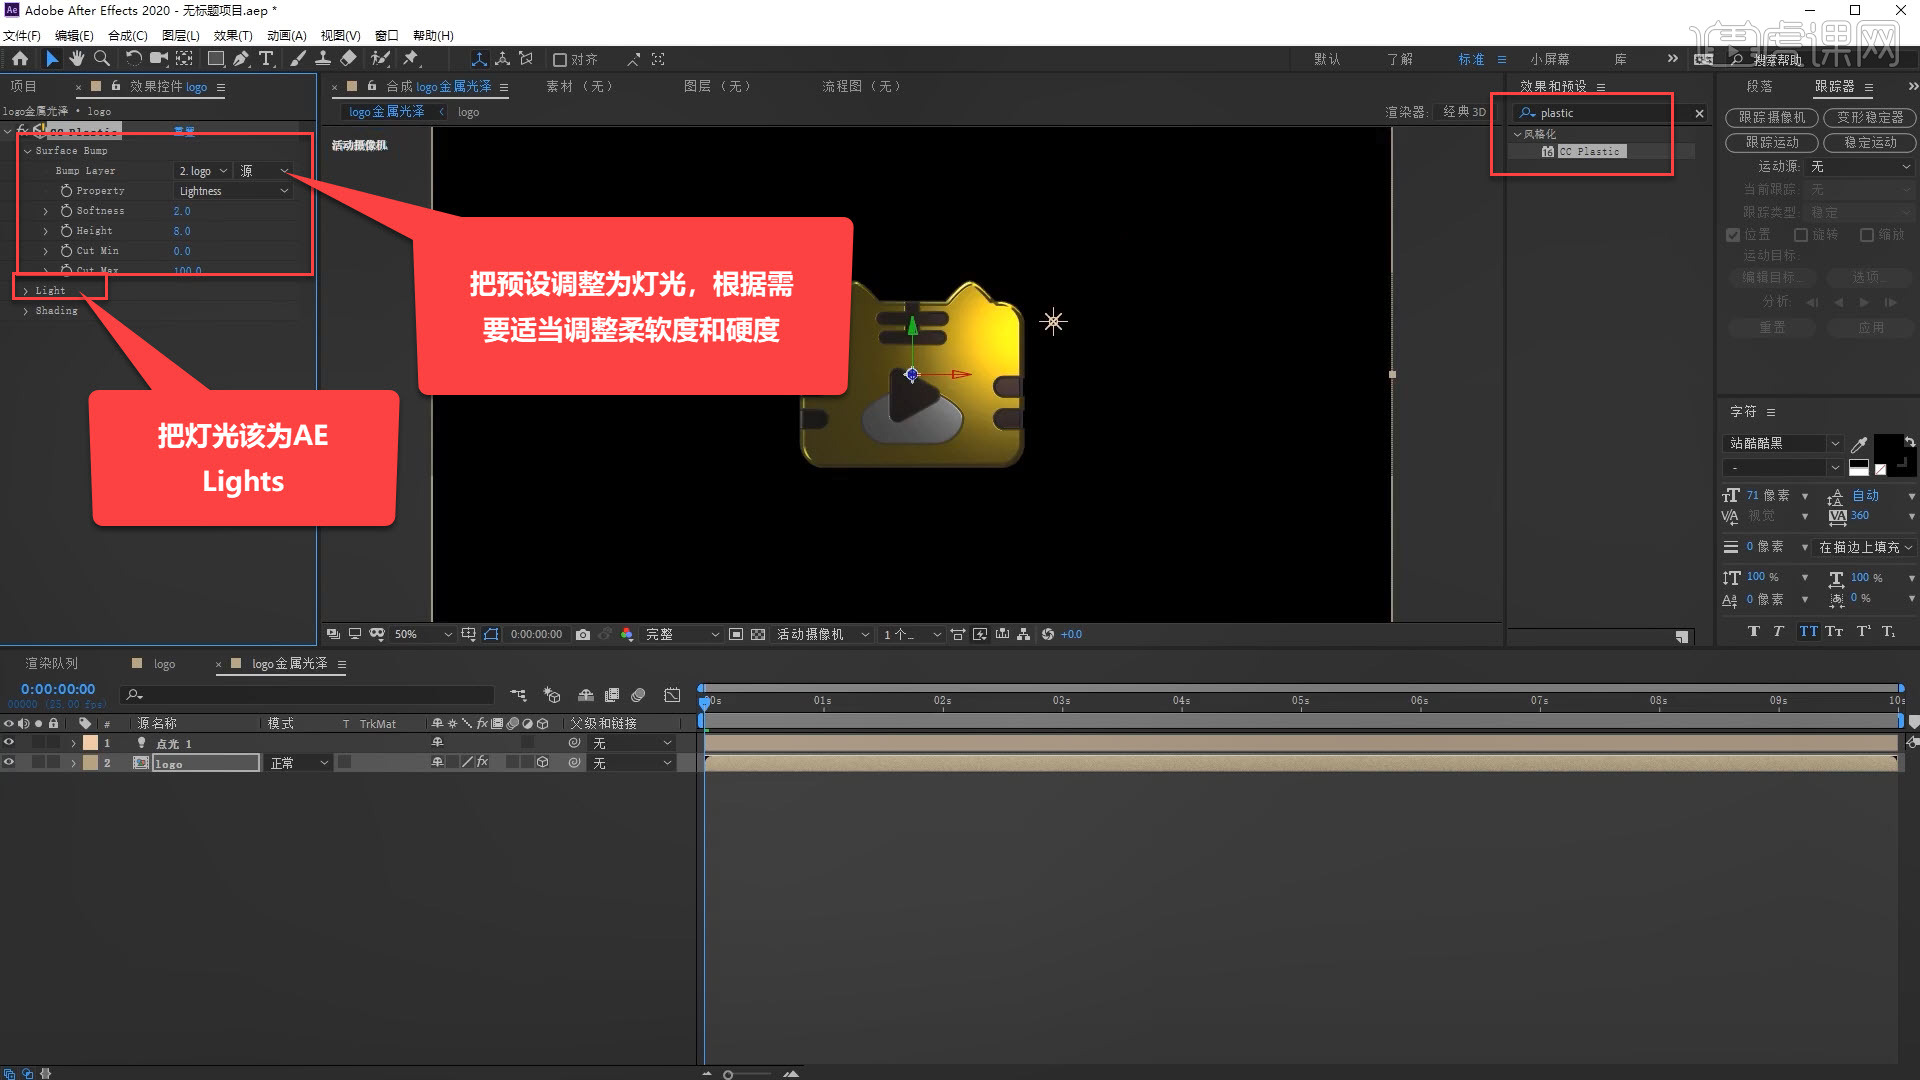Viewport: 1920px width, 1080px height.
Task: Toggle Faux Italic in character panel
Action: coord(1778,631)
